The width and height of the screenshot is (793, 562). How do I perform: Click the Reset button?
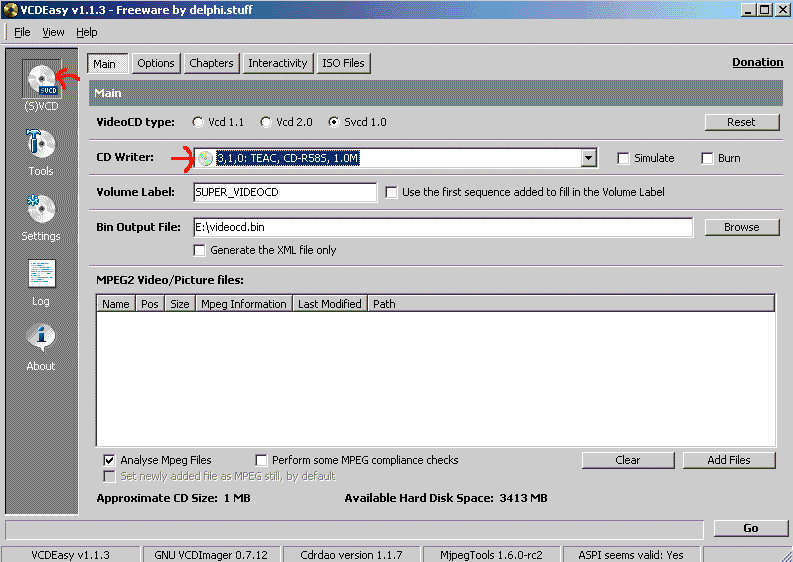point(741,122)
